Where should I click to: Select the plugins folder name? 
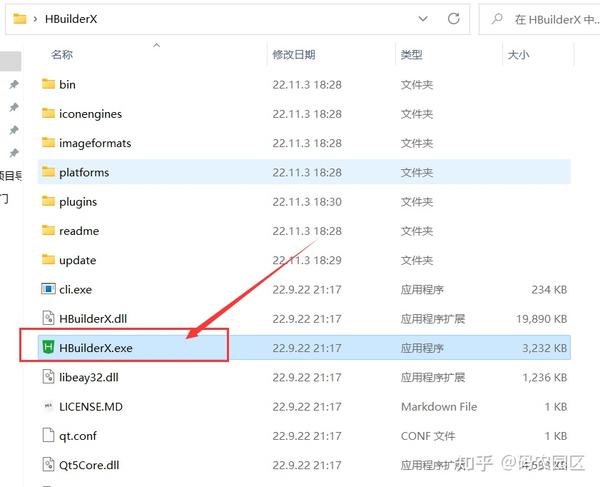click(78, 202)
